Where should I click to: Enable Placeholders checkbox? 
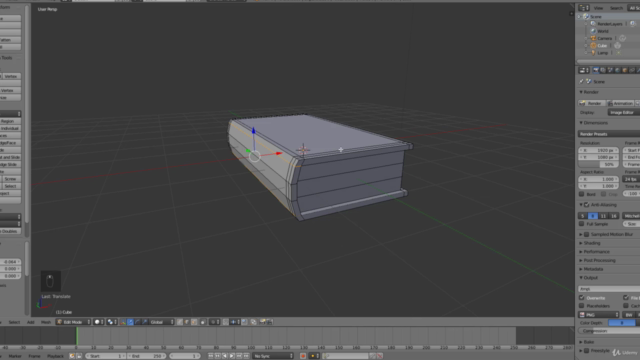pos(582,306)
